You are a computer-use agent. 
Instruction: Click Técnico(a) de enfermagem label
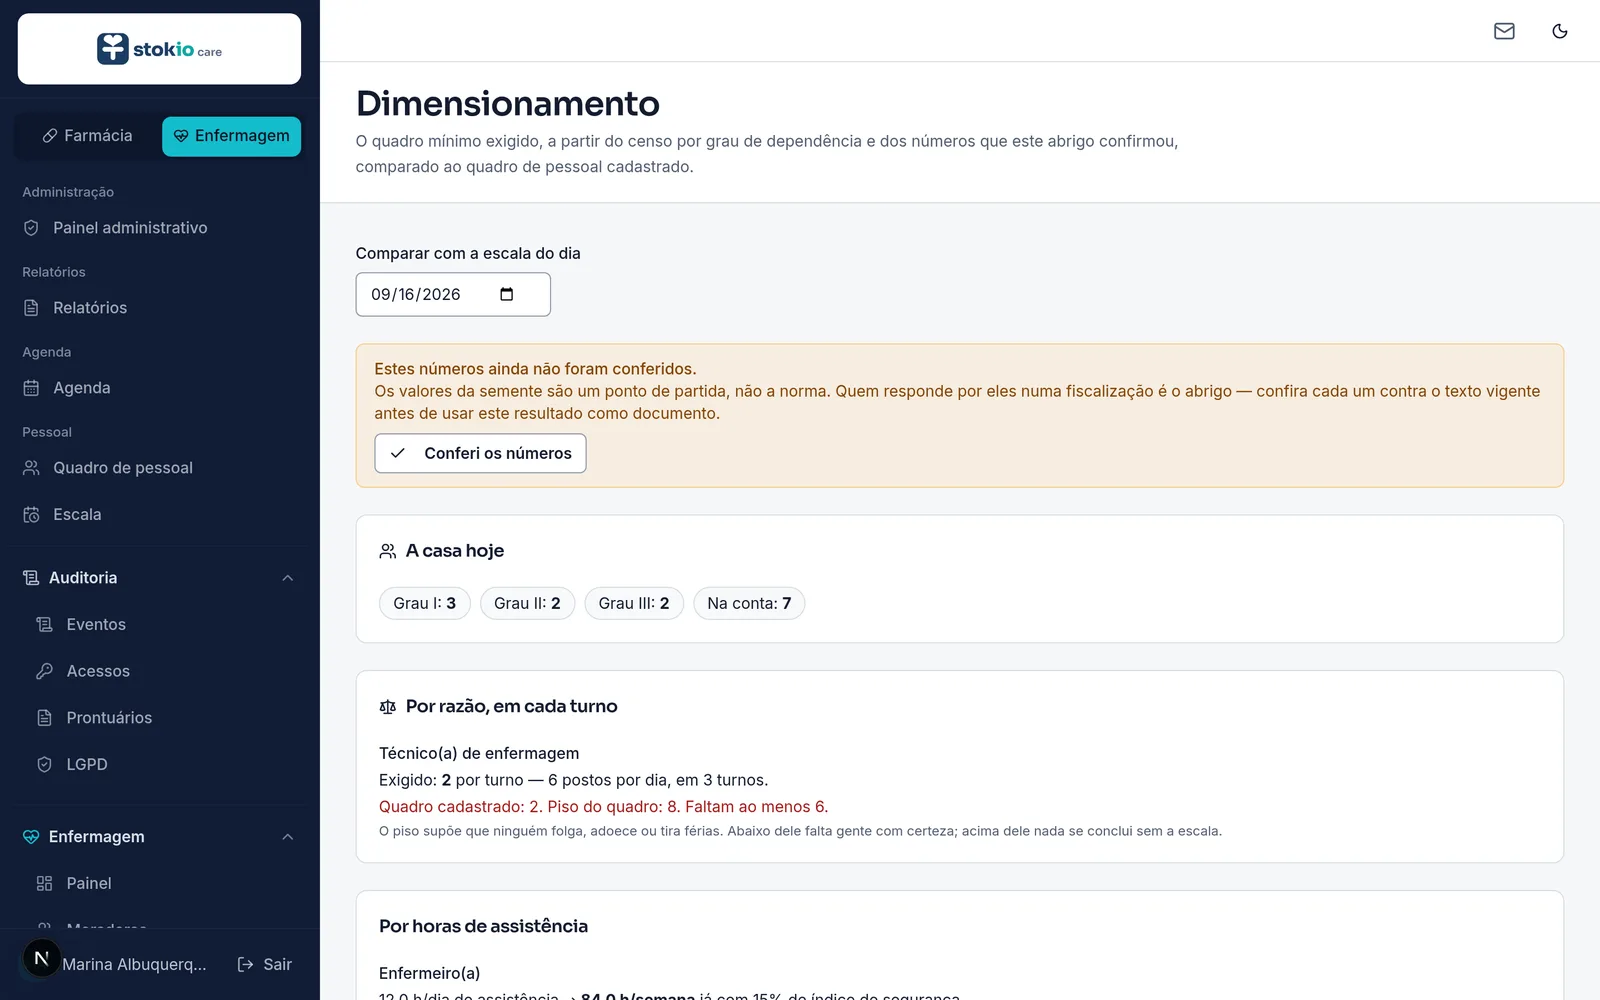click(479, 753)
